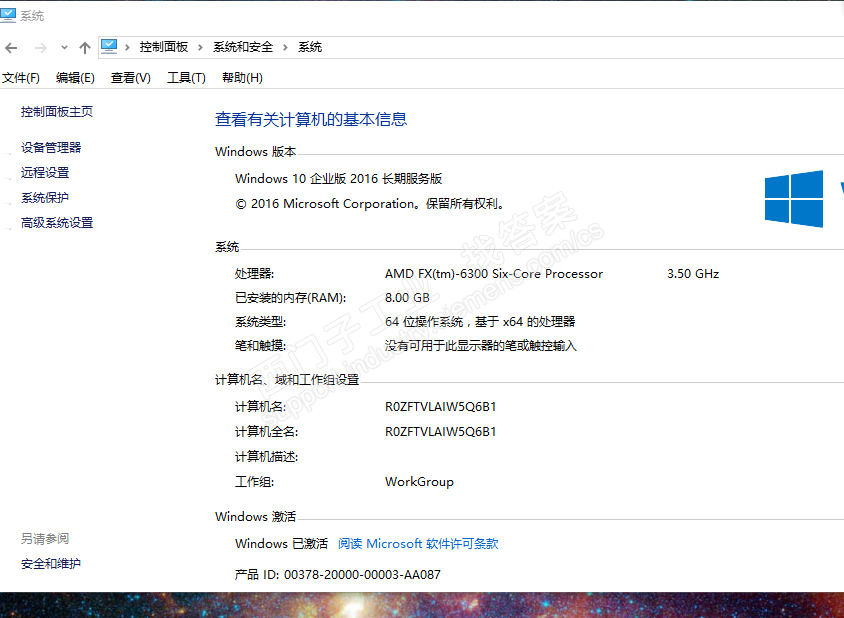Select Windows 10 企业版 2016 长期服务版 text
This screenshot has width=844, height=618.
coord(339,179)
